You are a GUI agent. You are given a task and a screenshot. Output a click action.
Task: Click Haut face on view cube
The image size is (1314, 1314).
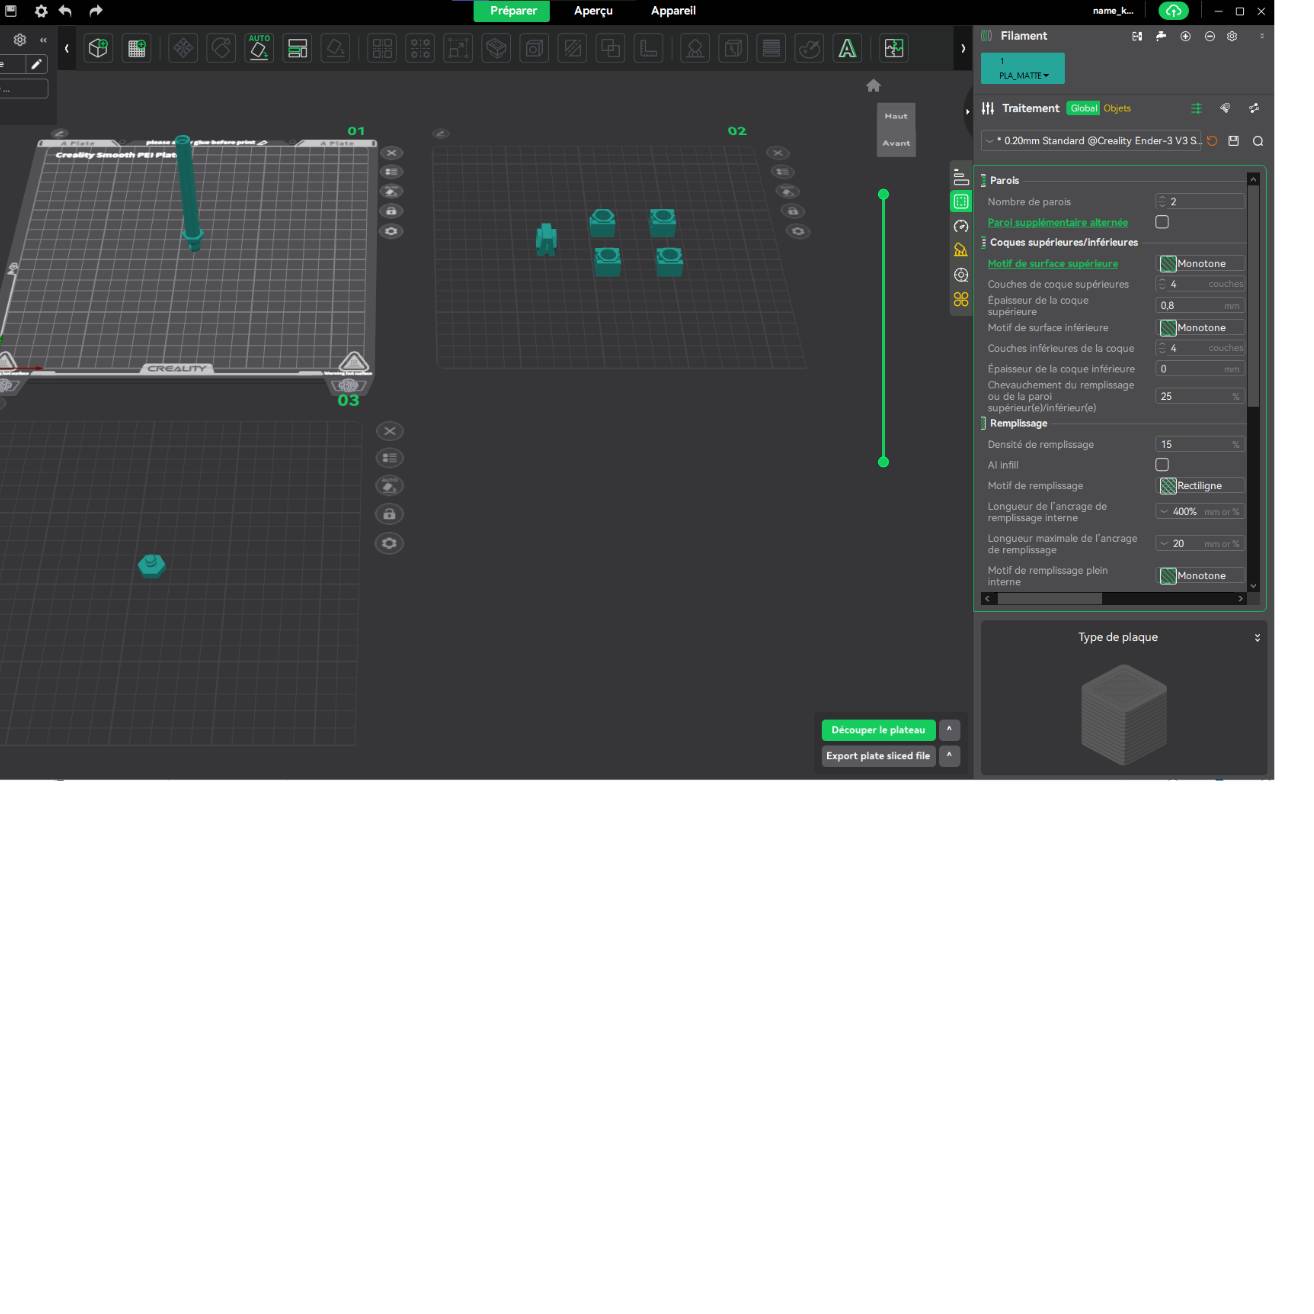(896, 116)
